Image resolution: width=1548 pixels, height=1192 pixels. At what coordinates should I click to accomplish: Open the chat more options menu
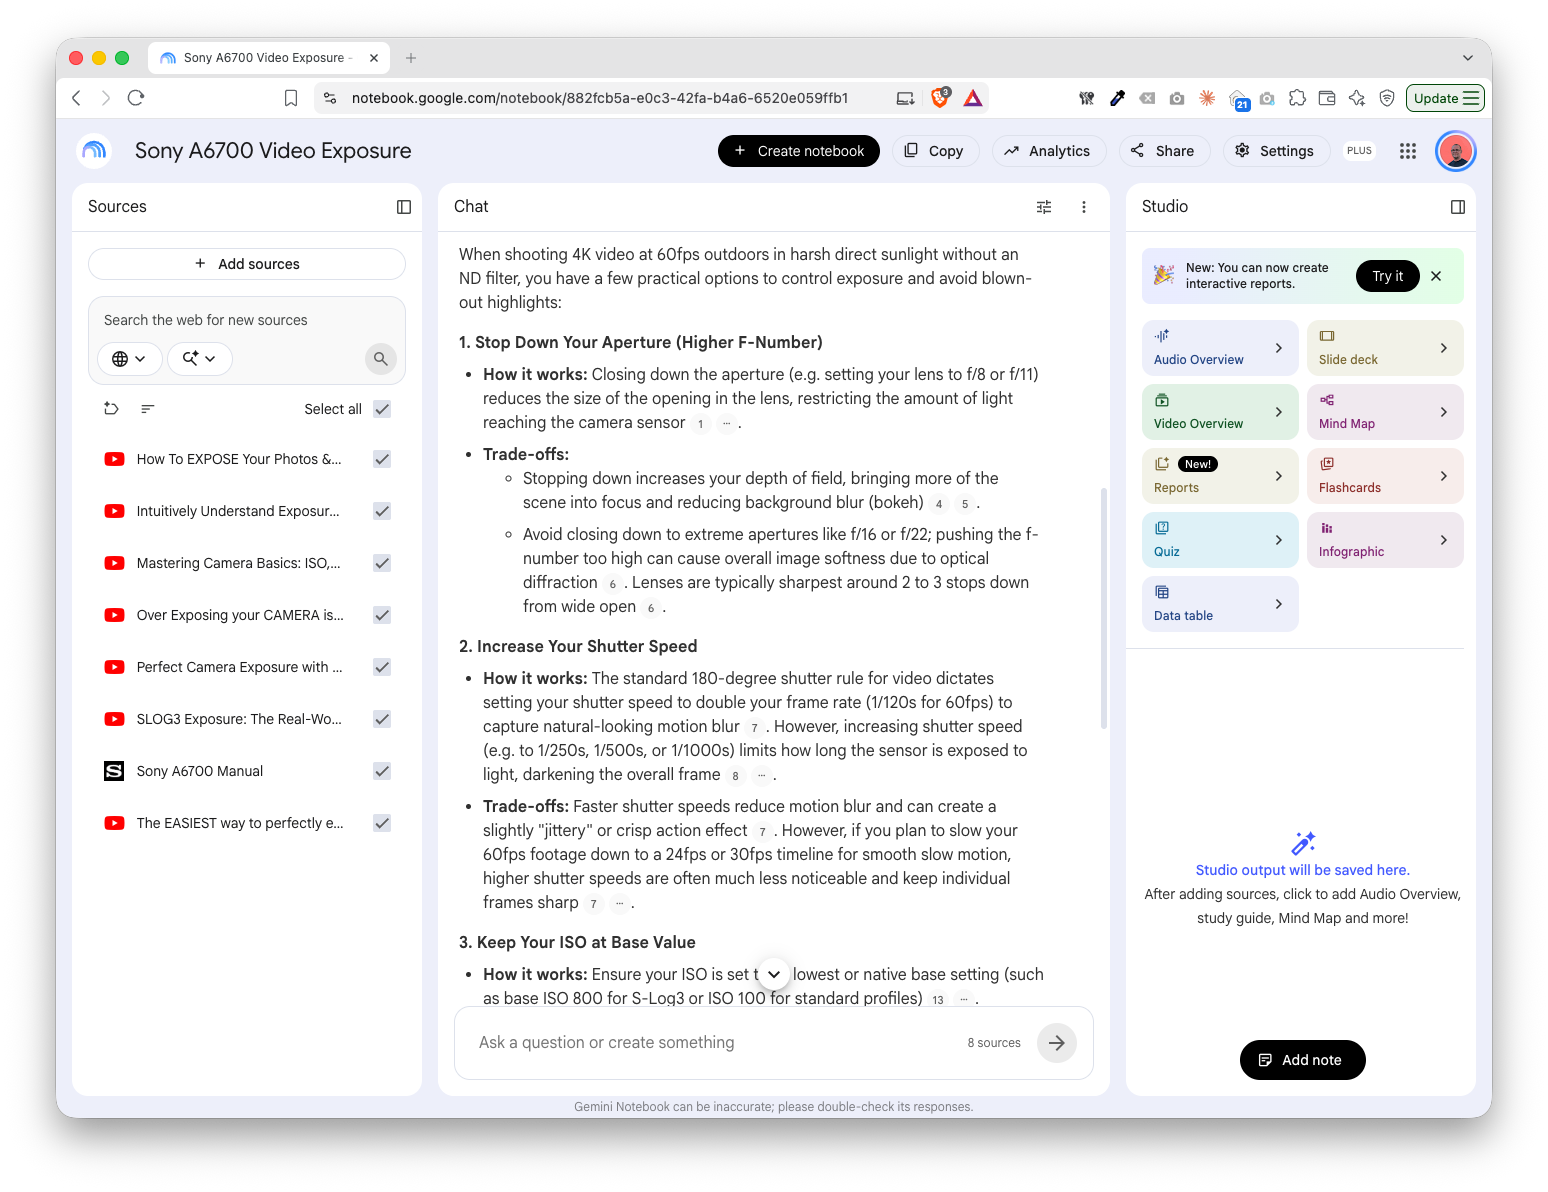click(1084, 207)
